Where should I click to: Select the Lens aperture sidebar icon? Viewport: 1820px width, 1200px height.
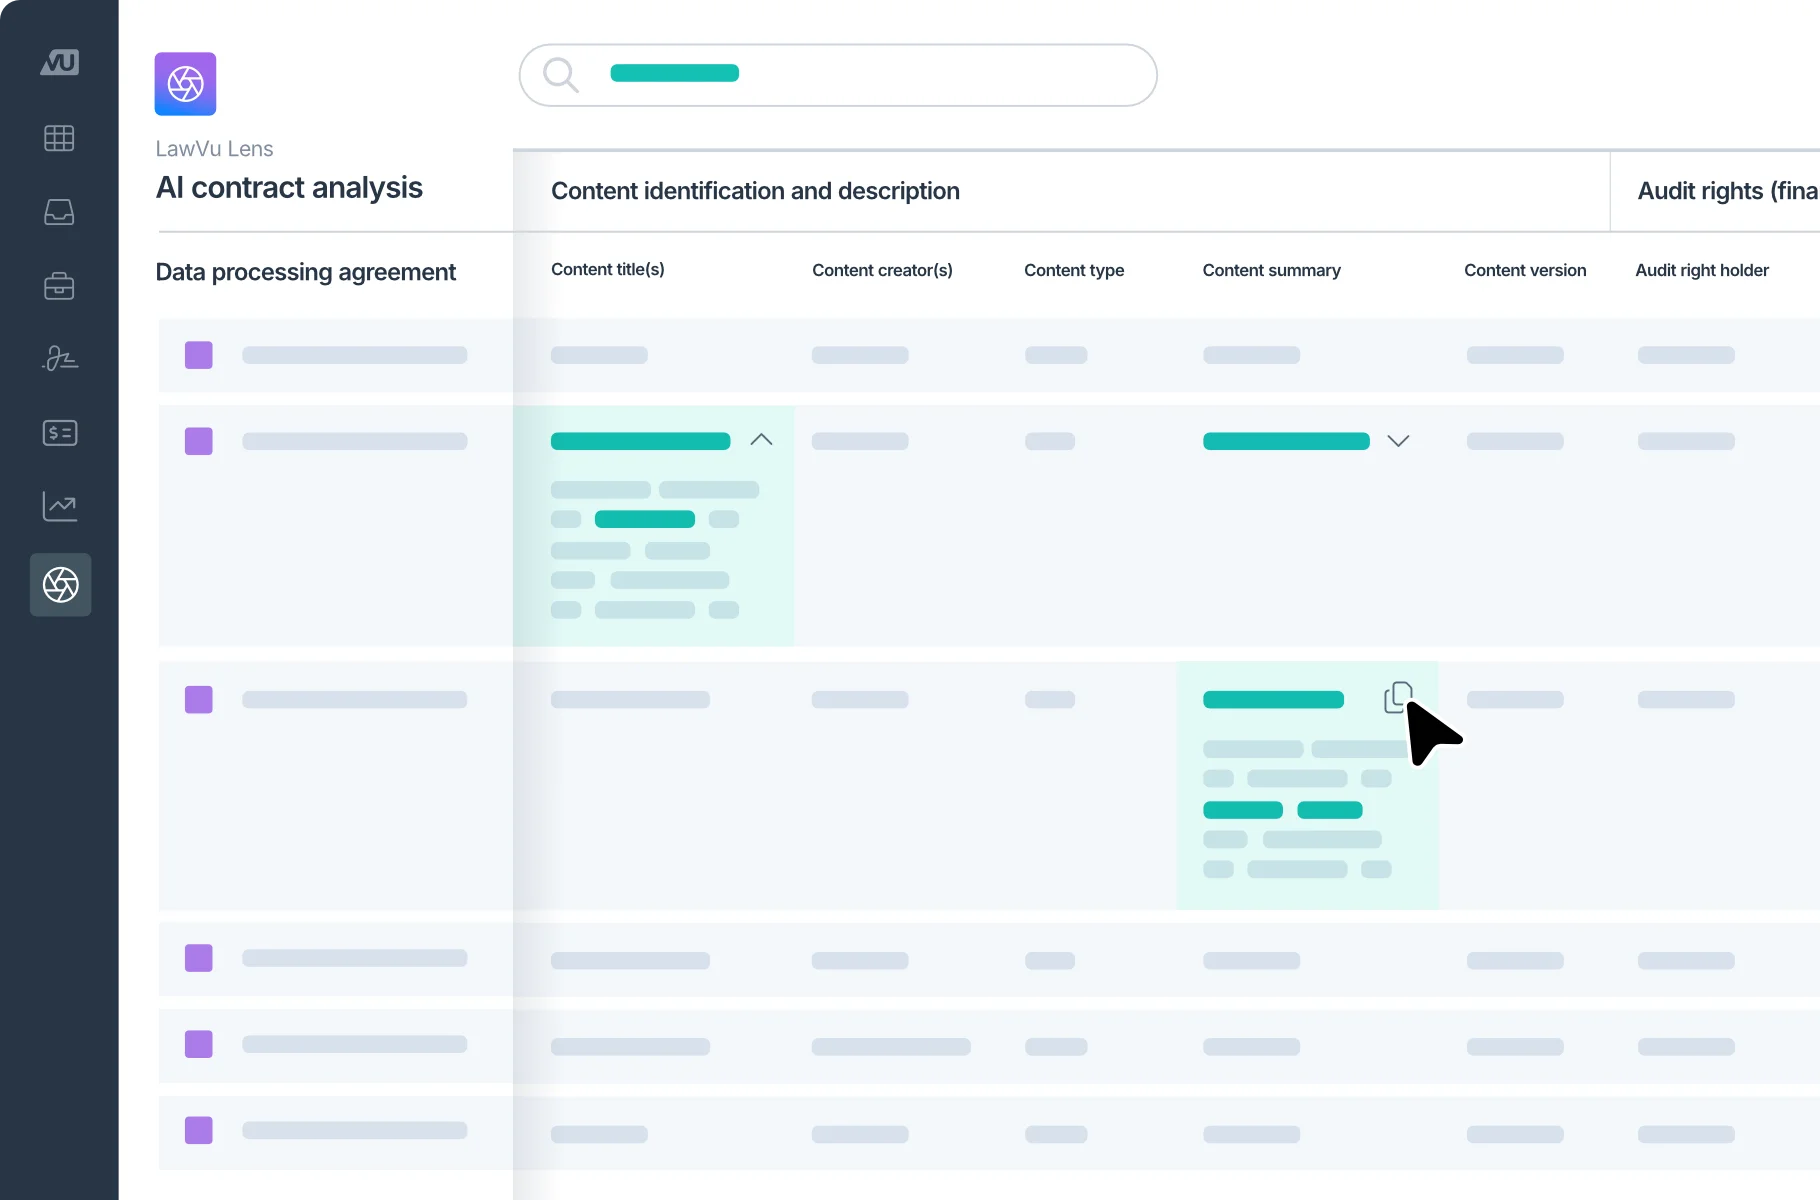coord(60,585)
